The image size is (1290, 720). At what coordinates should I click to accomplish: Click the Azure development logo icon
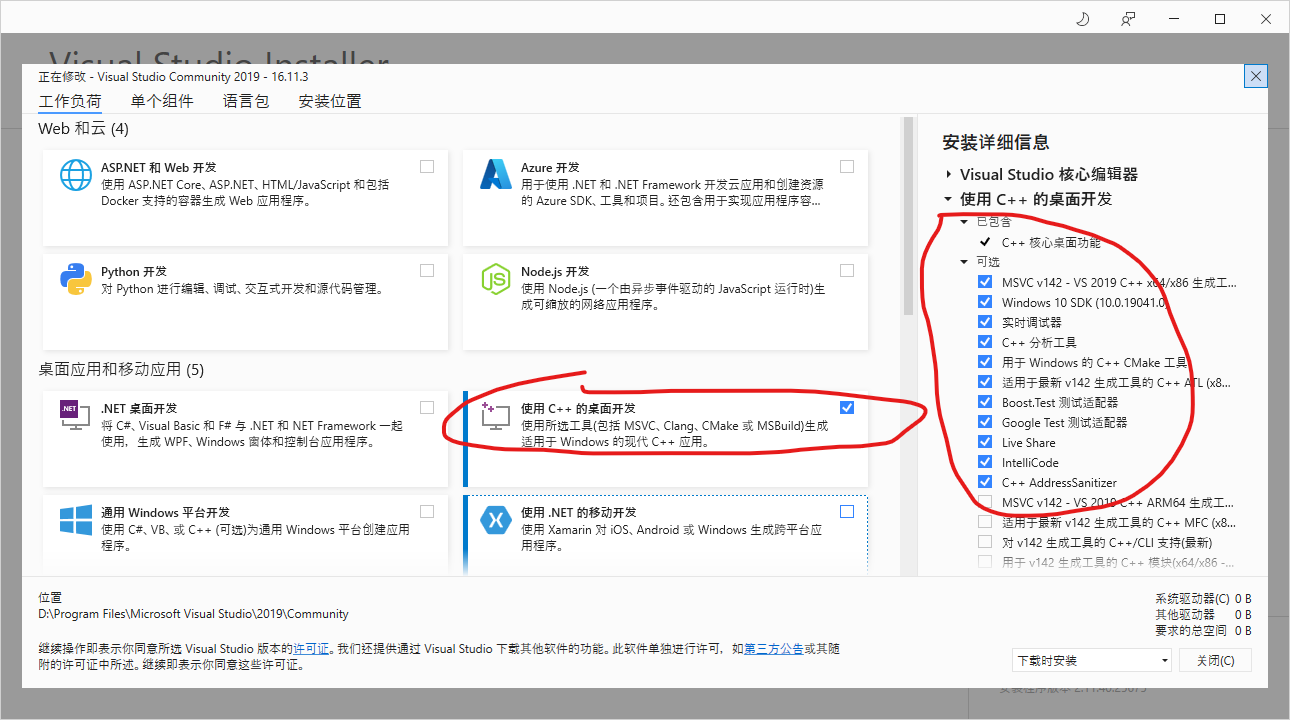click(496, 175)
